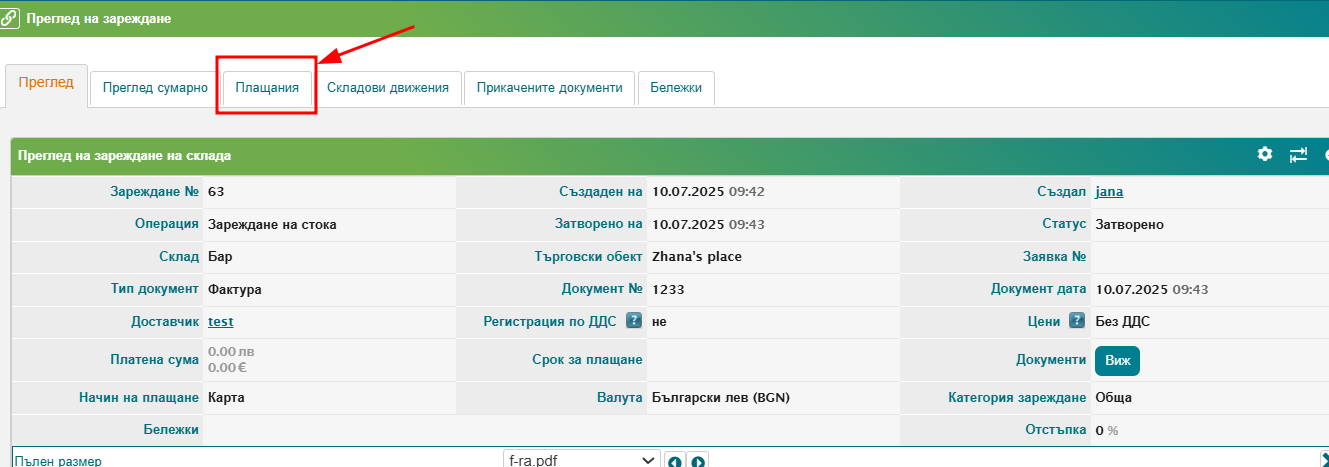The width and height of the screenshot is (1329, 467).
Task: Click the arrow icon at far right edge
Action: (1325, 459)
